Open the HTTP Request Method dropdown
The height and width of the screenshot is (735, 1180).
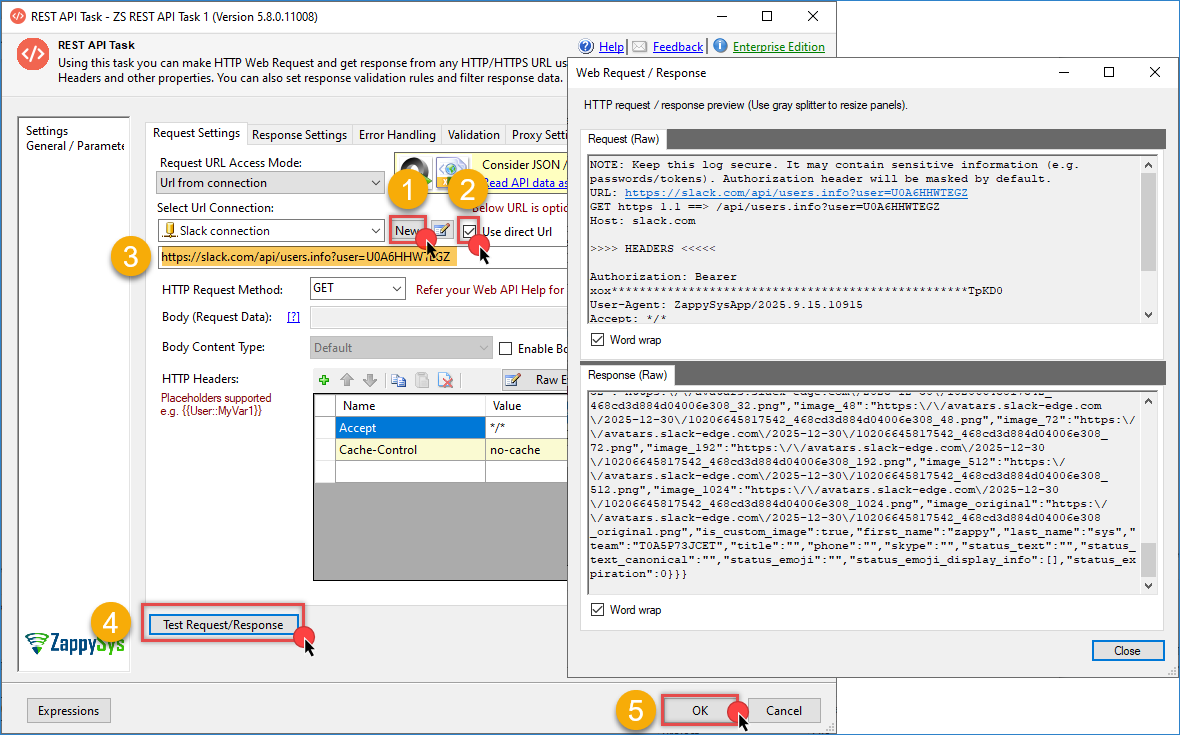(x=397, y=289)
